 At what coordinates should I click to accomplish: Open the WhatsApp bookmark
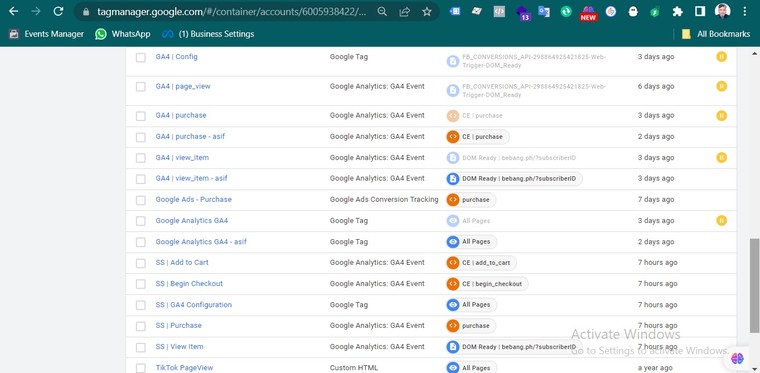(123, 34)
